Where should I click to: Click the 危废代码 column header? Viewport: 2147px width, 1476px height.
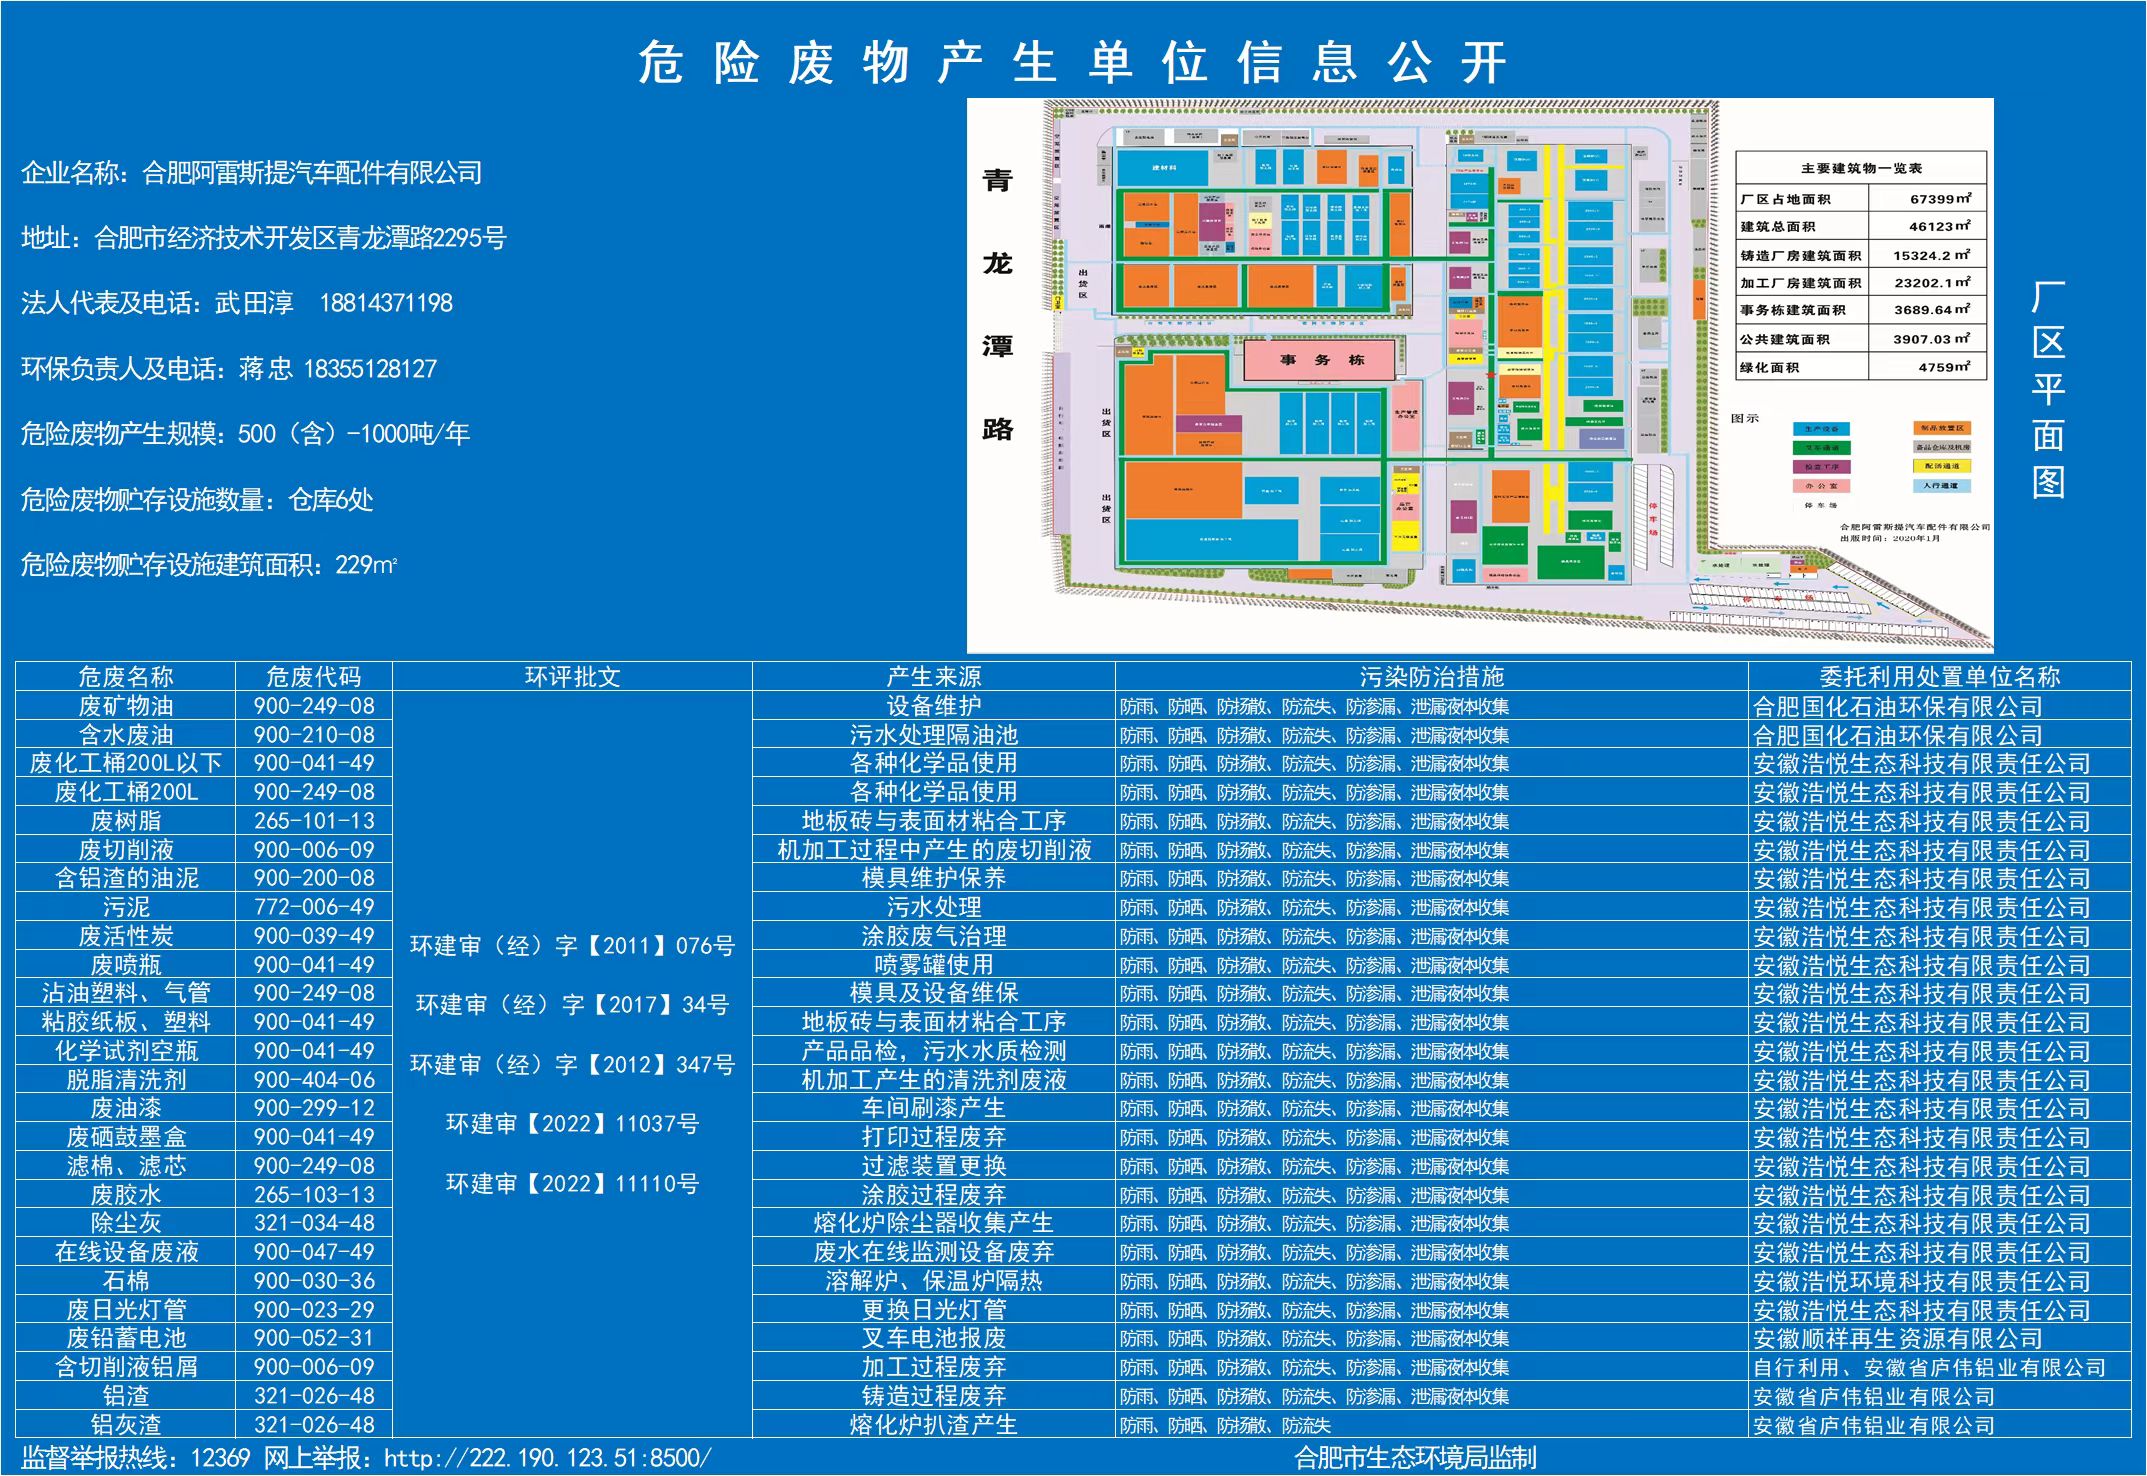point(313,677)
